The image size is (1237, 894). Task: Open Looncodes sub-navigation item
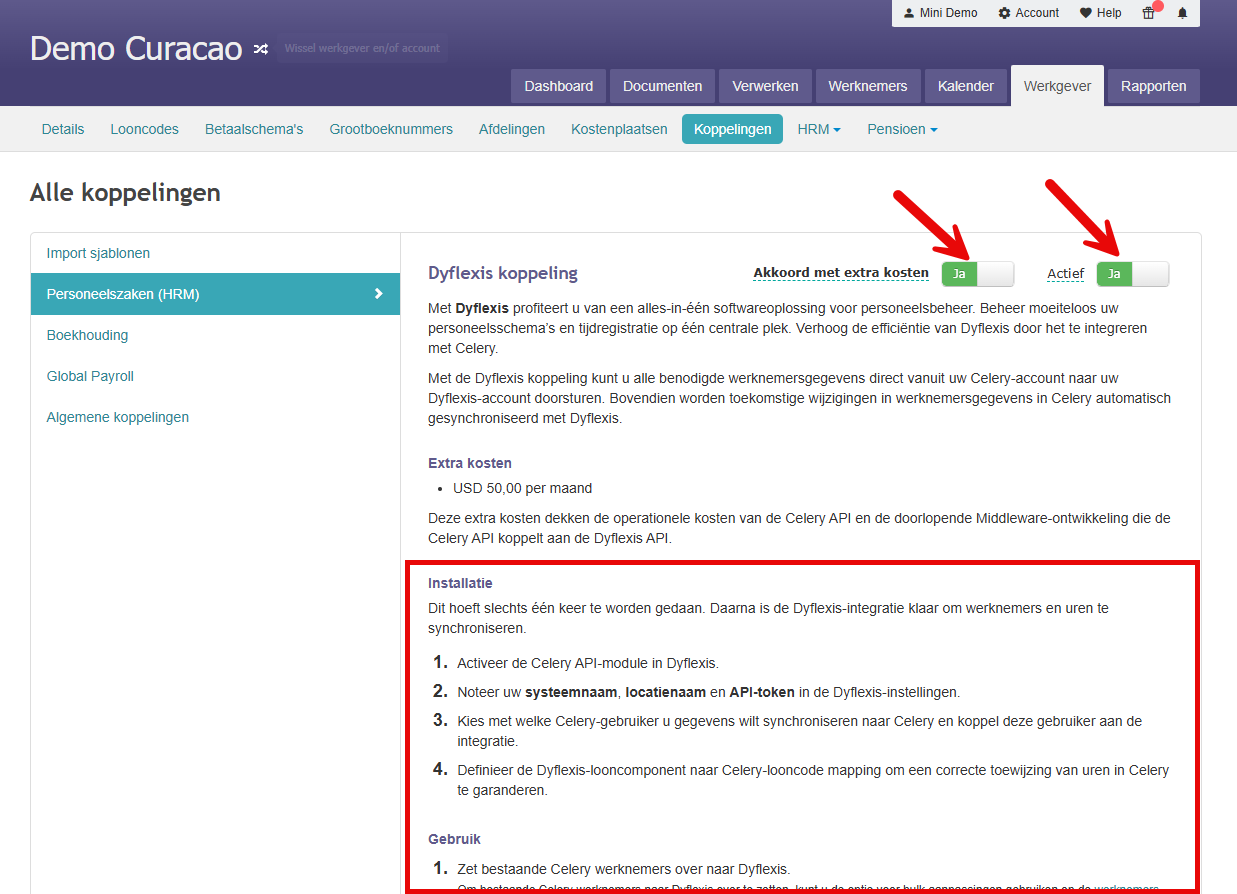(x=145, y=129)
